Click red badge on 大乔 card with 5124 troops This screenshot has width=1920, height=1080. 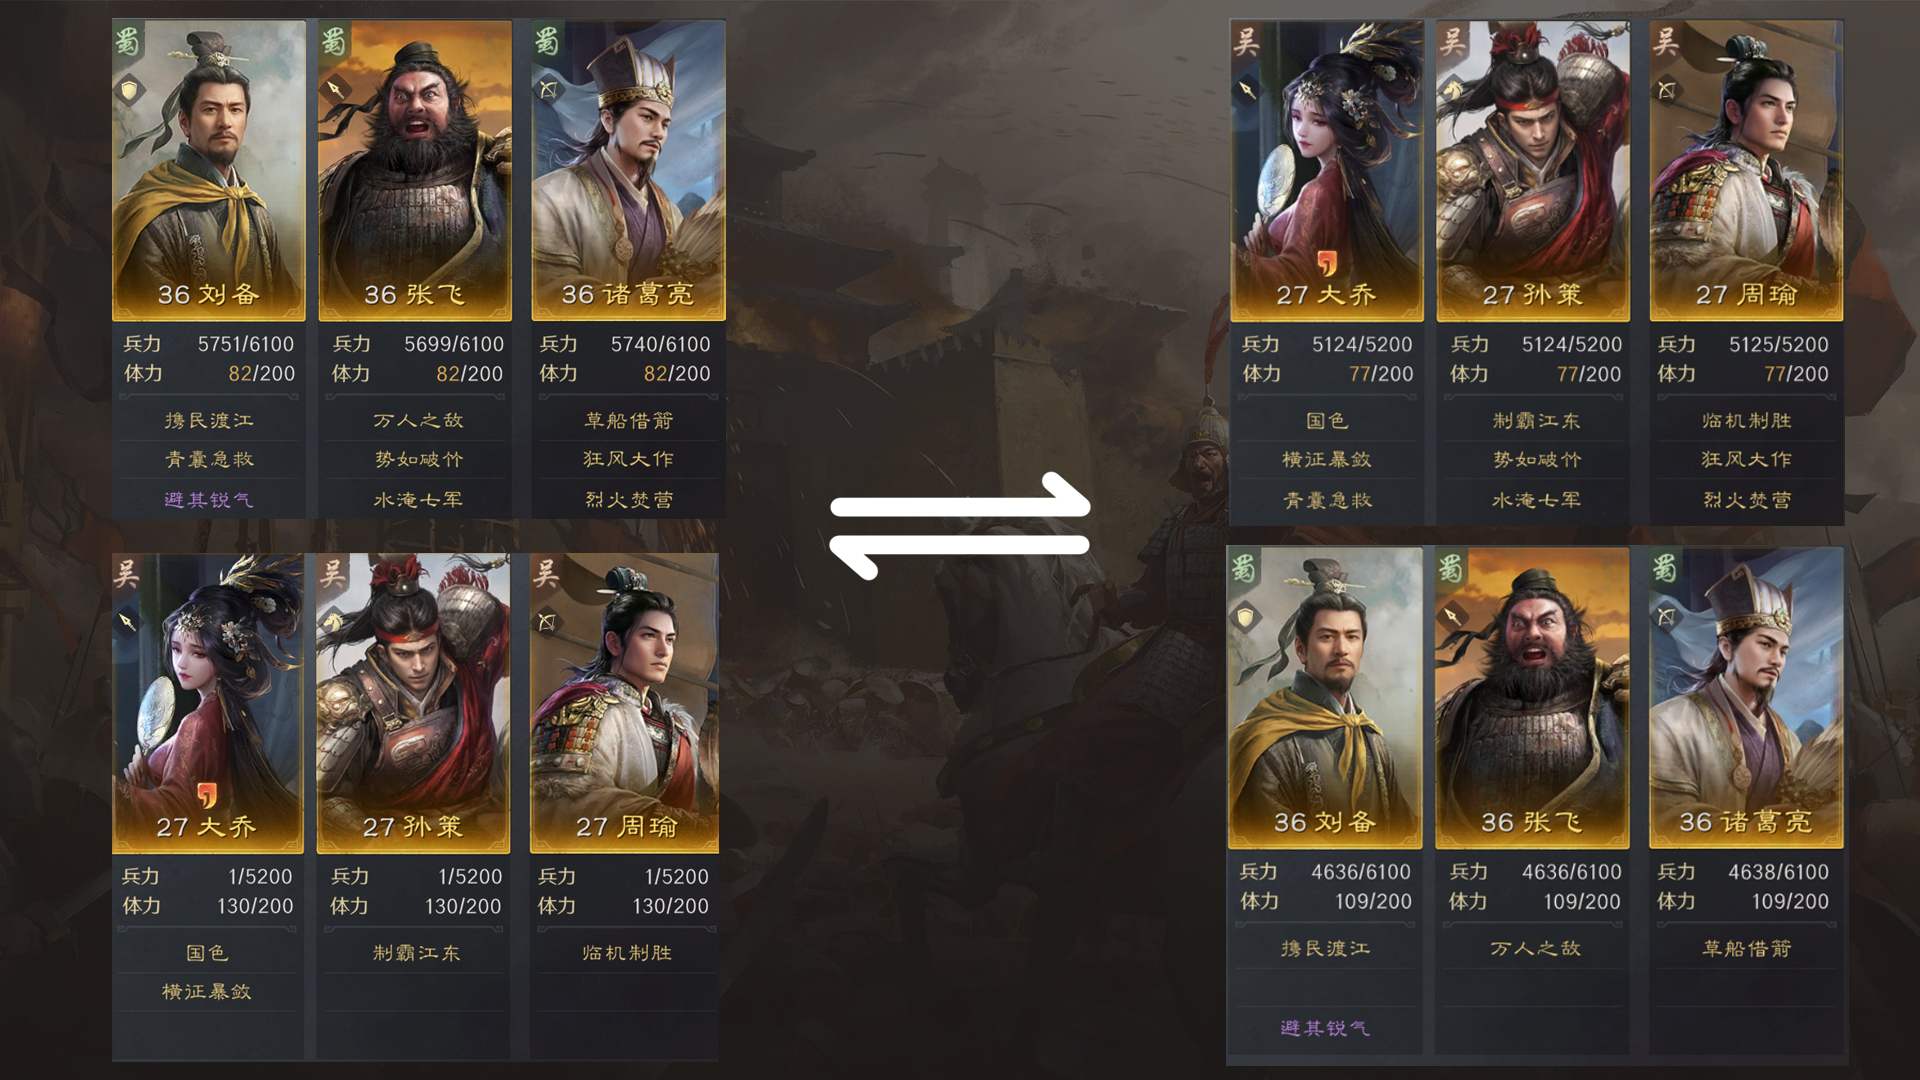1327,263
